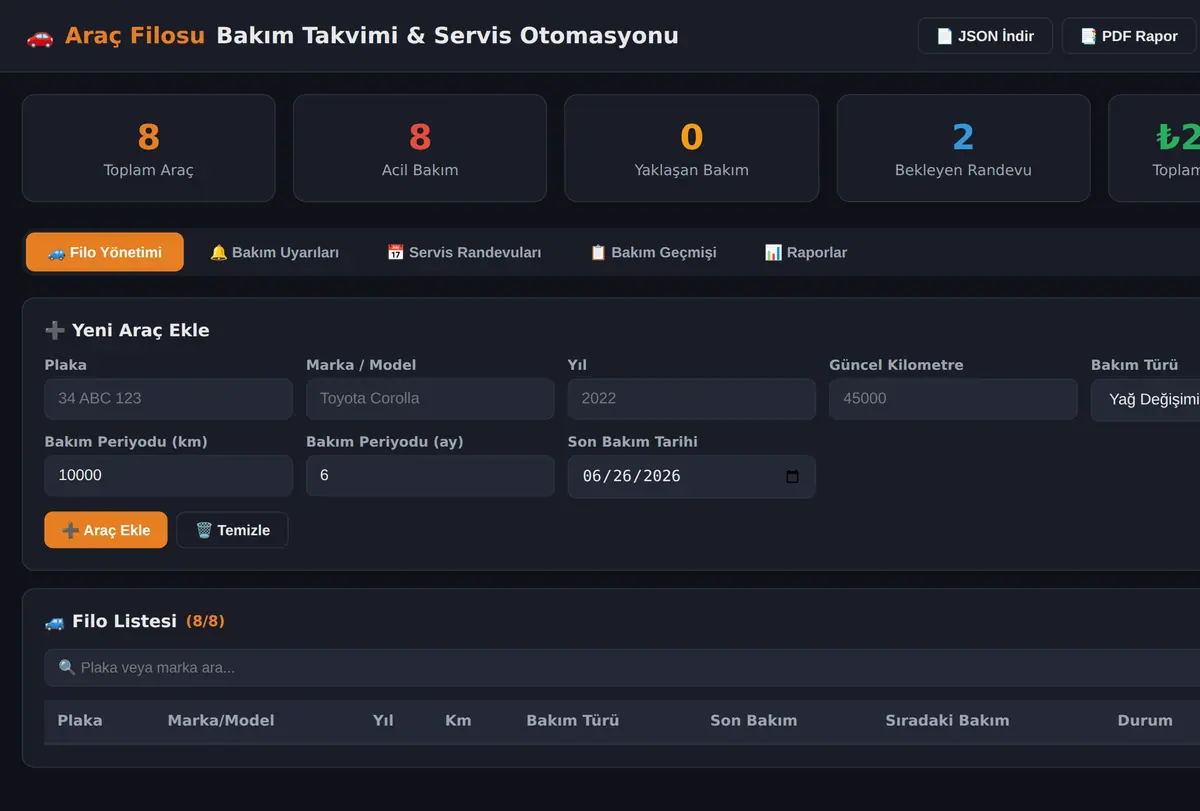Click the Sıradaki Bakım column header
Image resolution: width=1200 pixels, height=811 pixels.
pyautogui.click(x=947, y=720)
